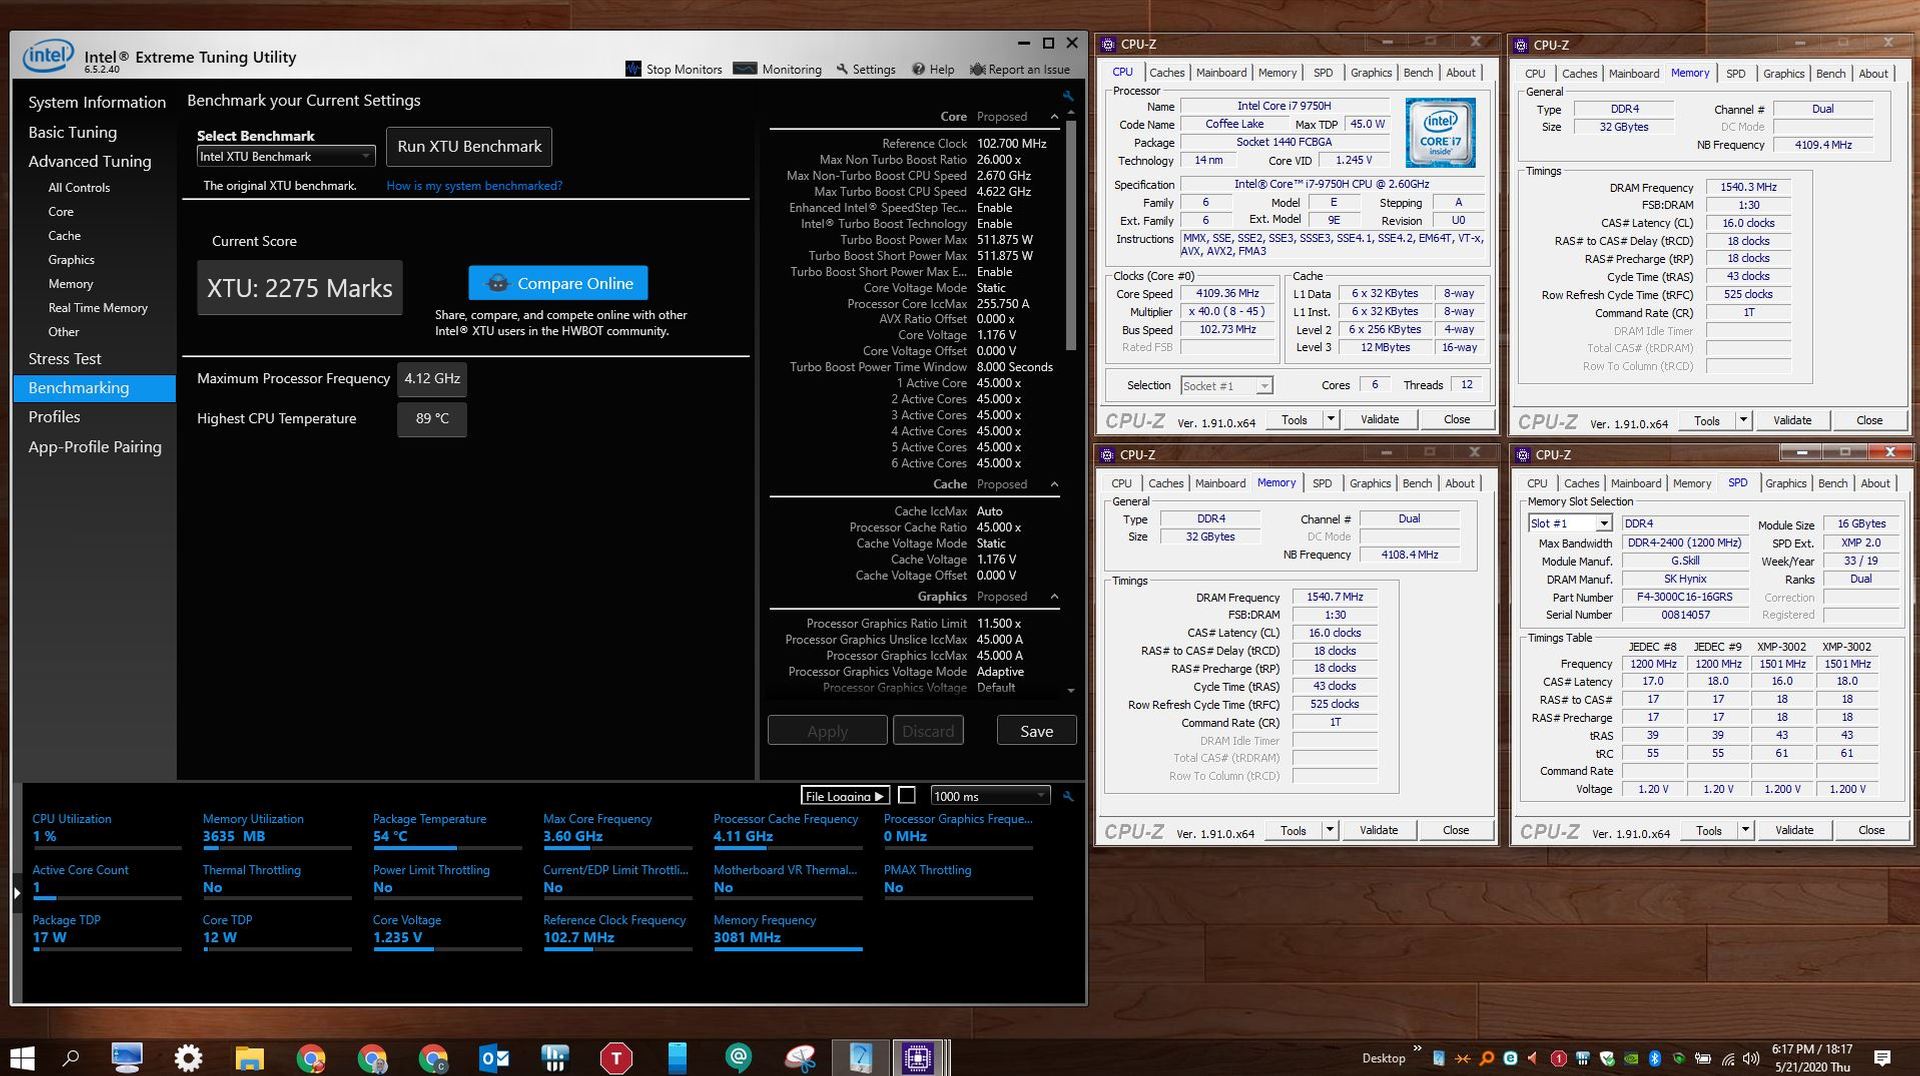Open the CPU-Z icon in the taskbar

tap(917, 1057)
